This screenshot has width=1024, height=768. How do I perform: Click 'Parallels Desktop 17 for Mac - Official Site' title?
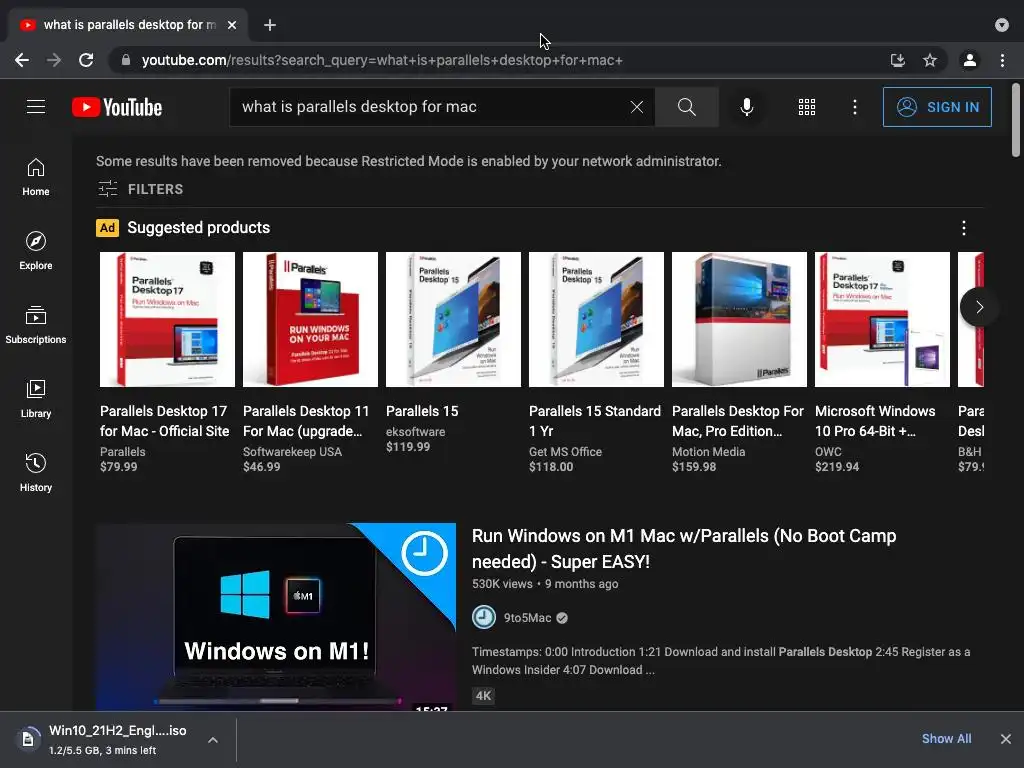[x=165, y=421]
